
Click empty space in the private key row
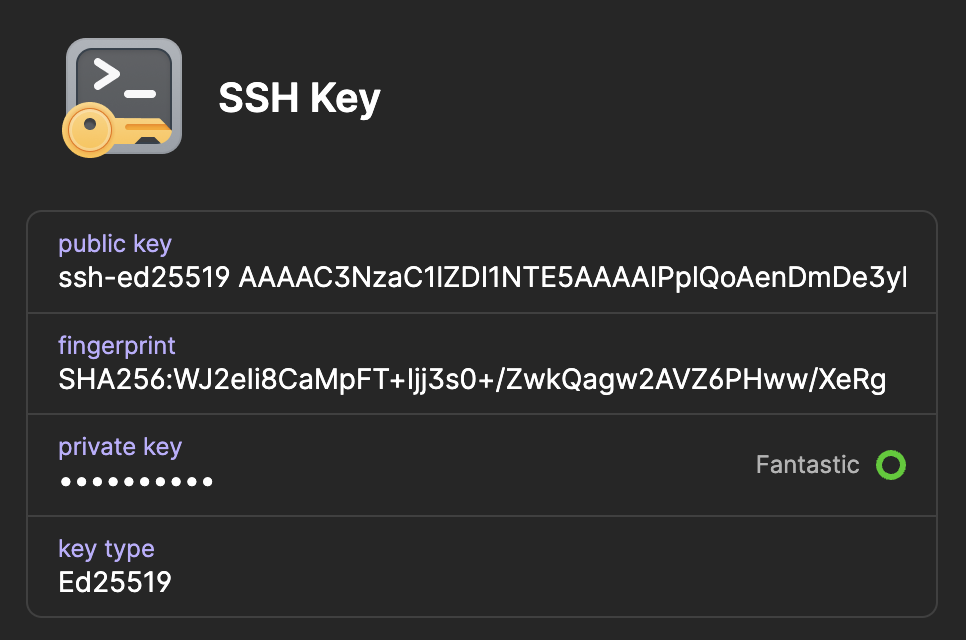pos(480,465)
